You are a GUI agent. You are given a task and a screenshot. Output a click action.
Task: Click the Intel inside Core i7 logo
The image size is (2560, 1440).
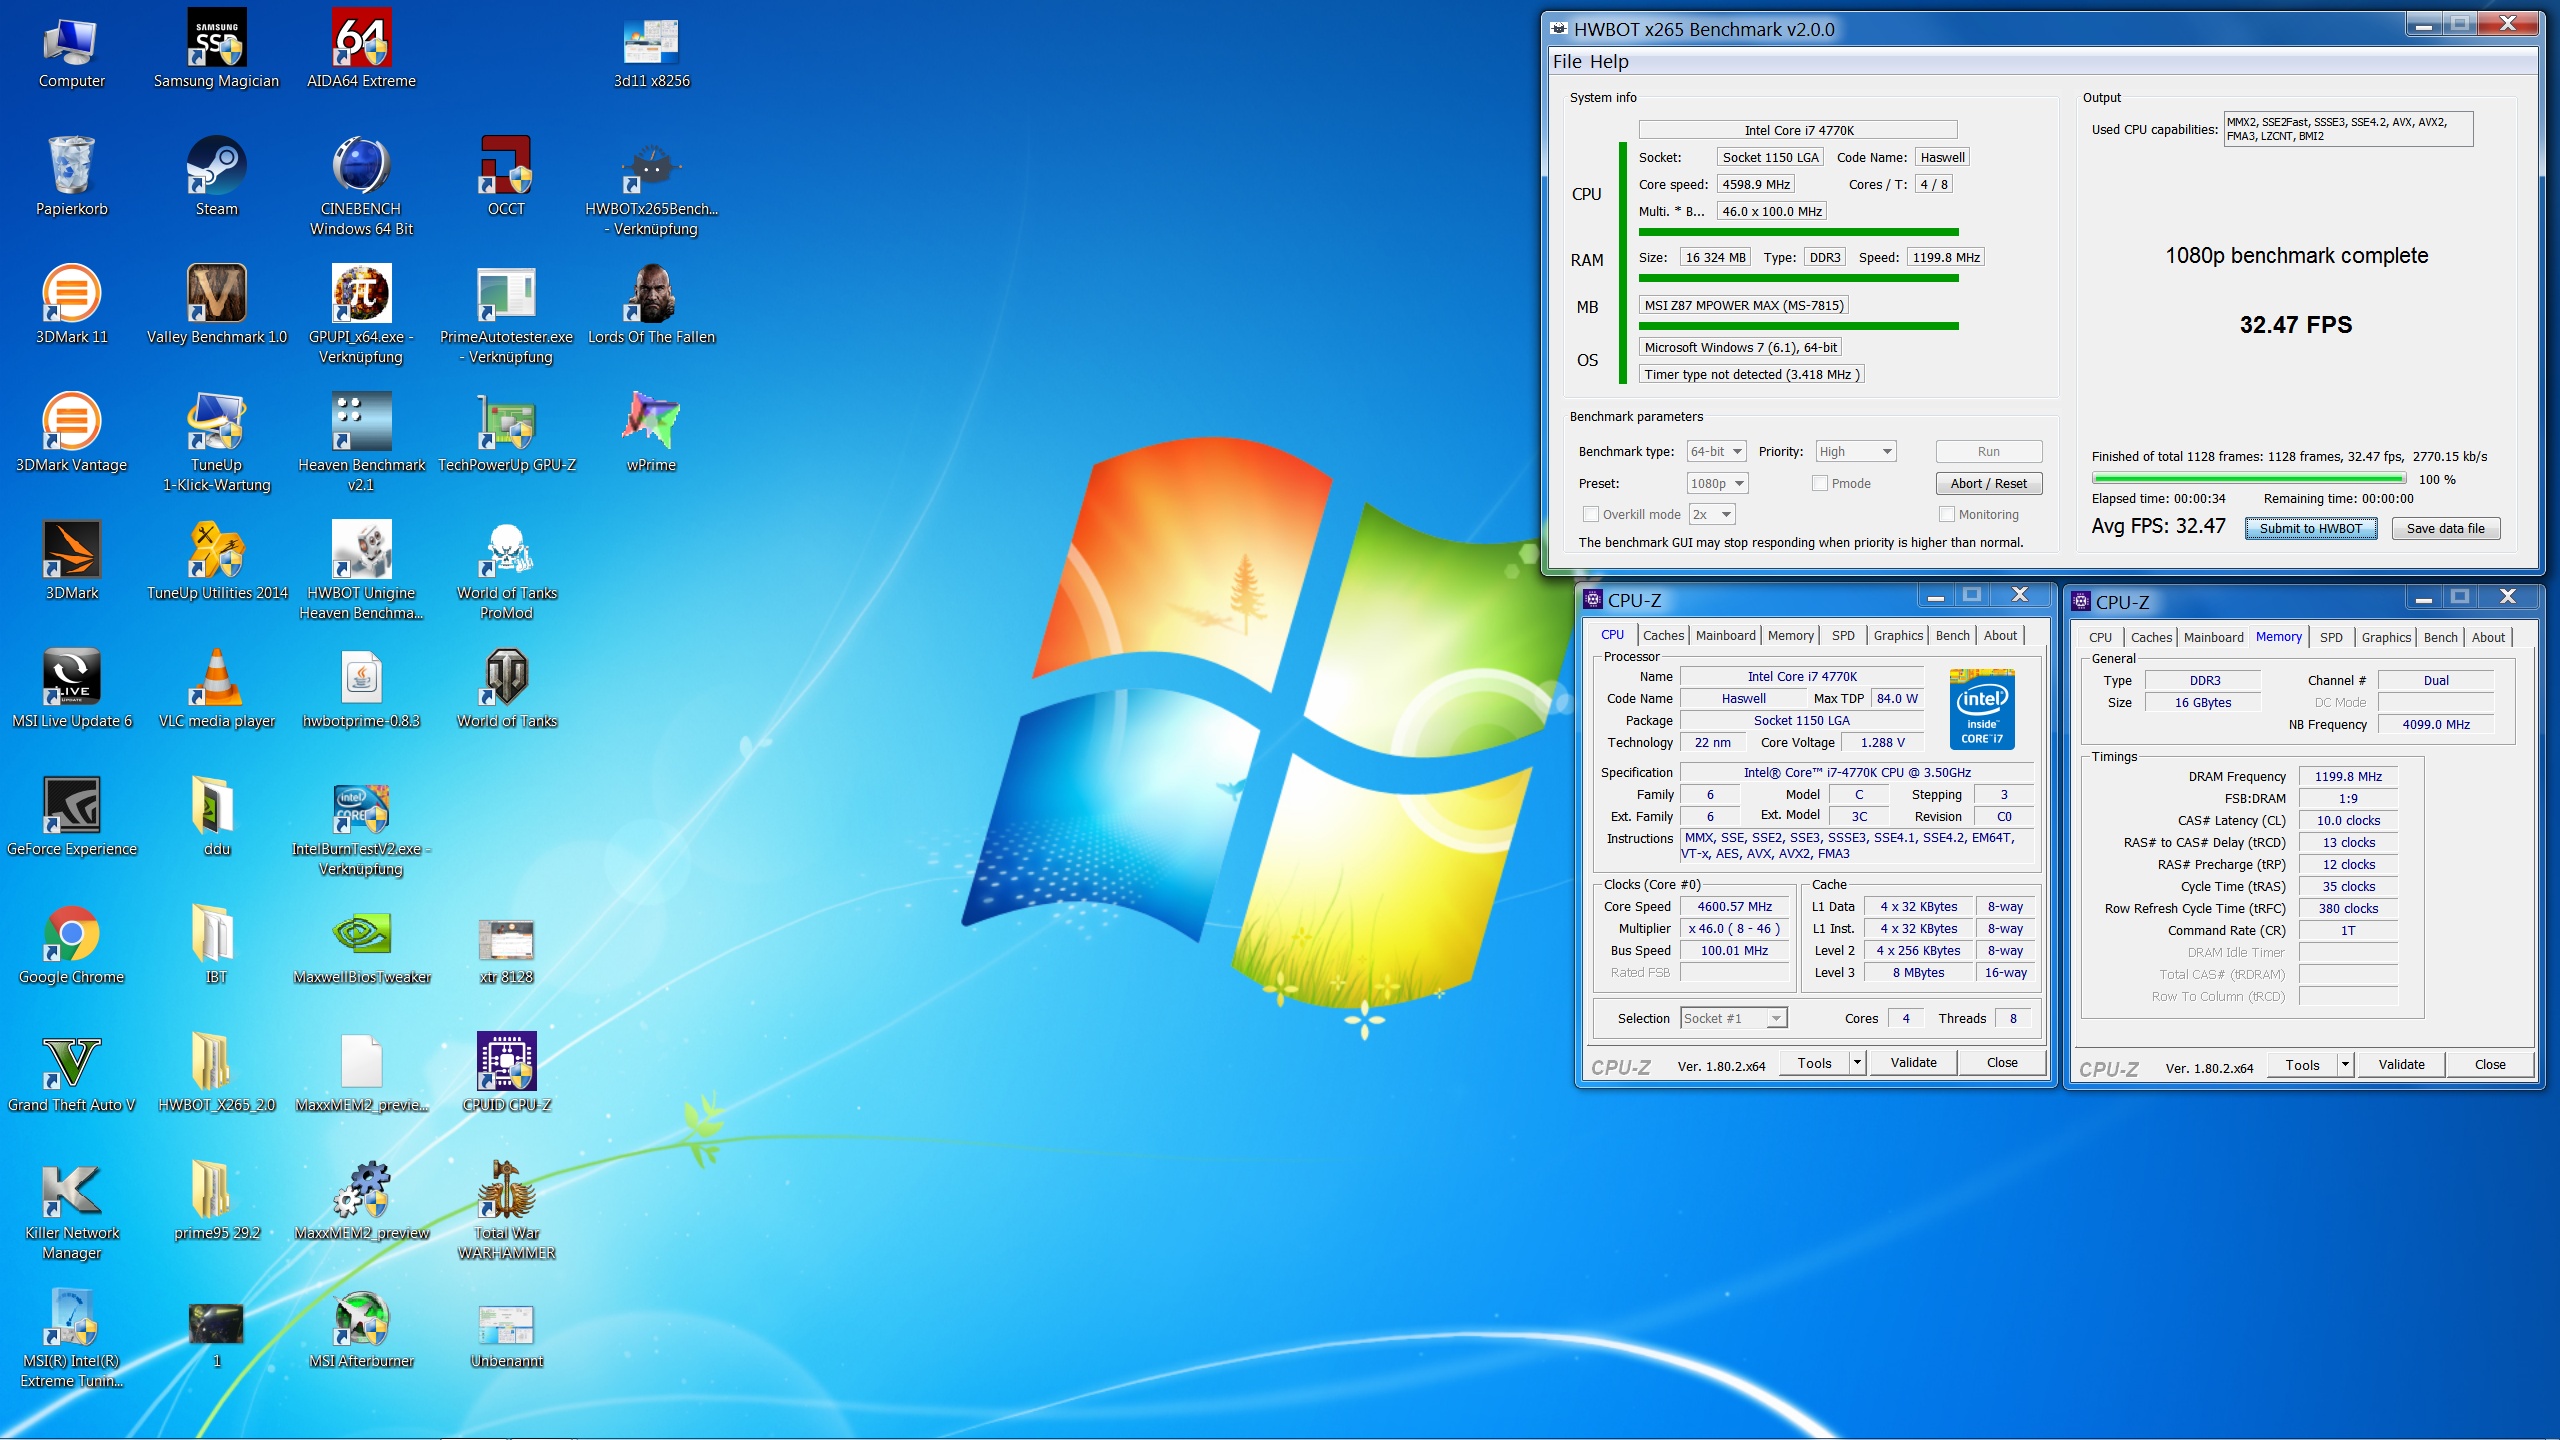tap(1982, 709)
